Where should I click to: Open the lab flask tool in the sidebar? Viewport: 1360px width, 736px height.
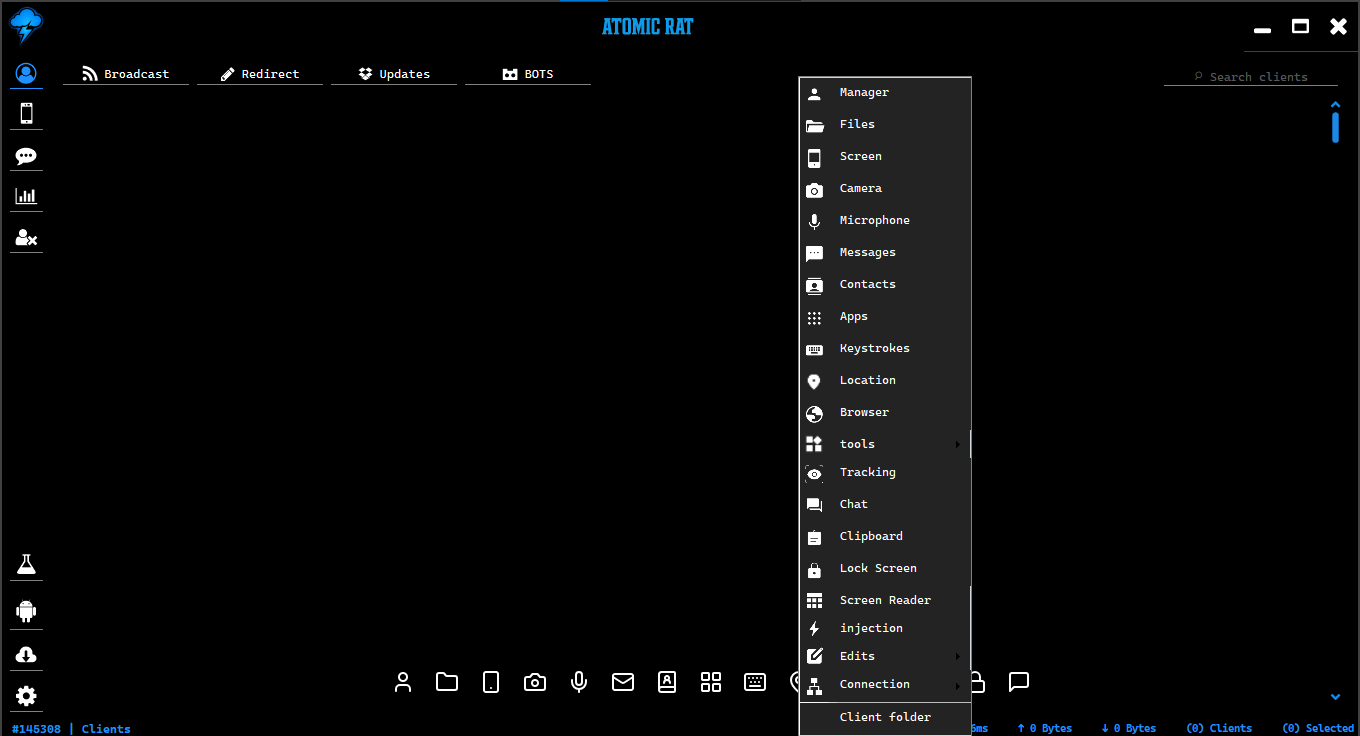point(26,564)
